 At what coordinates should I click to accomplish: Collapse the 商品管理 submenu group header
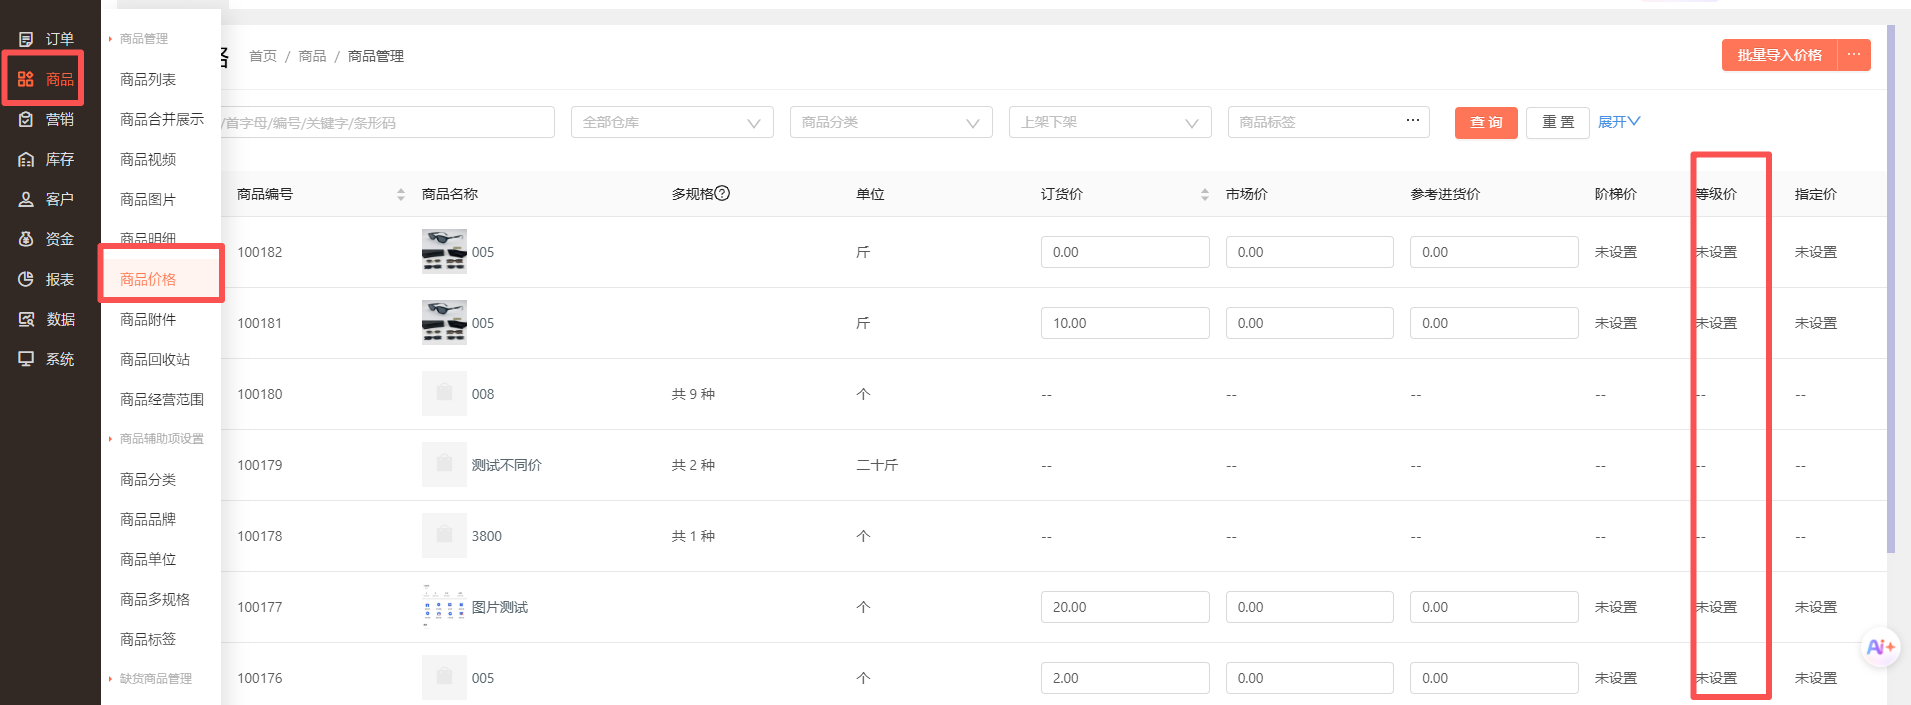point(143,39)
